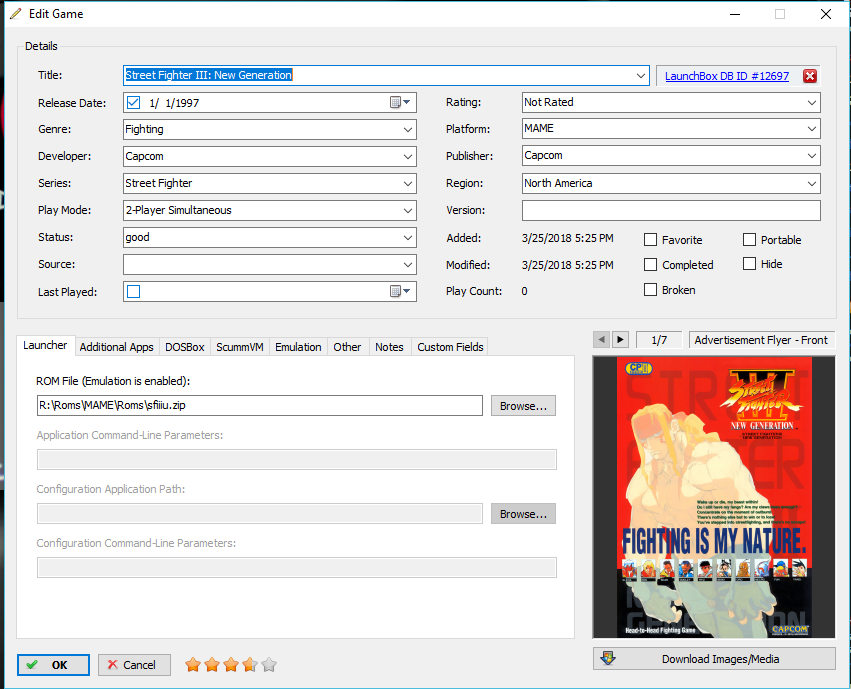The height and width of the screenshot is (689, 851).
Task: Open the Source dropdown
Action: pos(408,265)
